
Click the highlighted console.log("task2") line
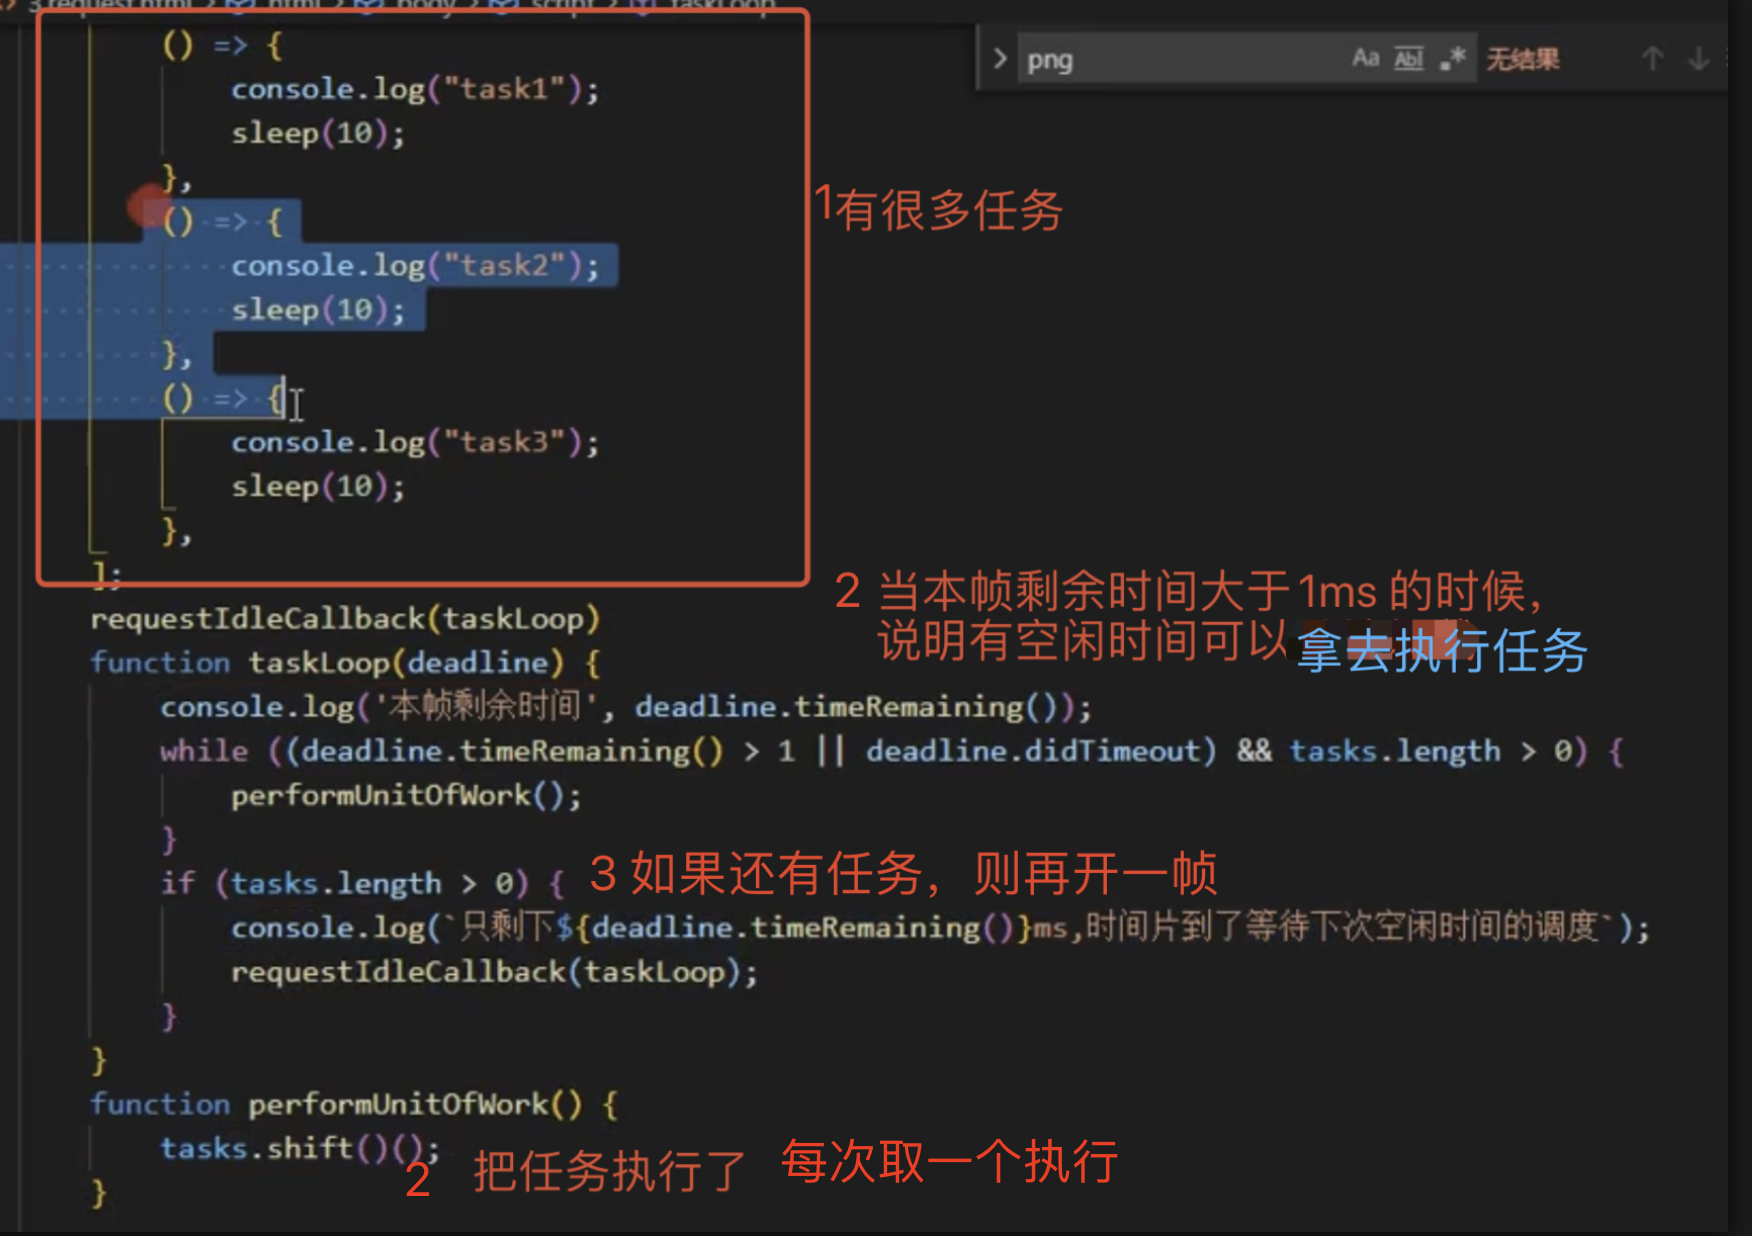coord(415,266)
